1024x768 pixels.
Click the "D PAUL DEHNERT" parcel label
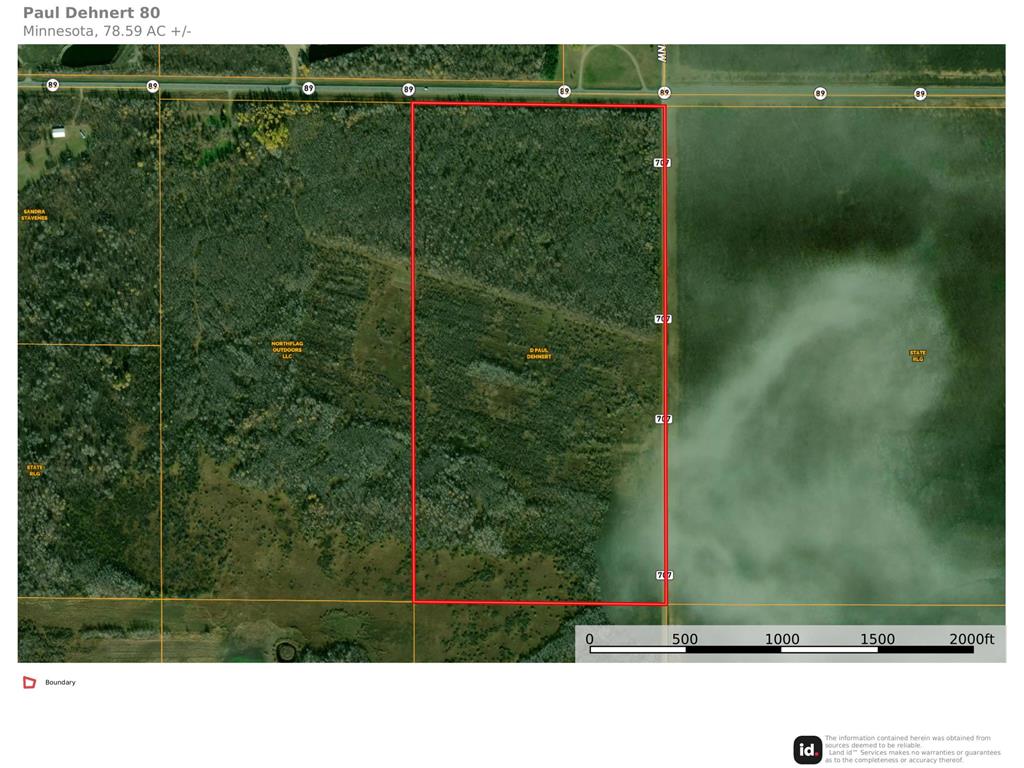tap(539, 353)
